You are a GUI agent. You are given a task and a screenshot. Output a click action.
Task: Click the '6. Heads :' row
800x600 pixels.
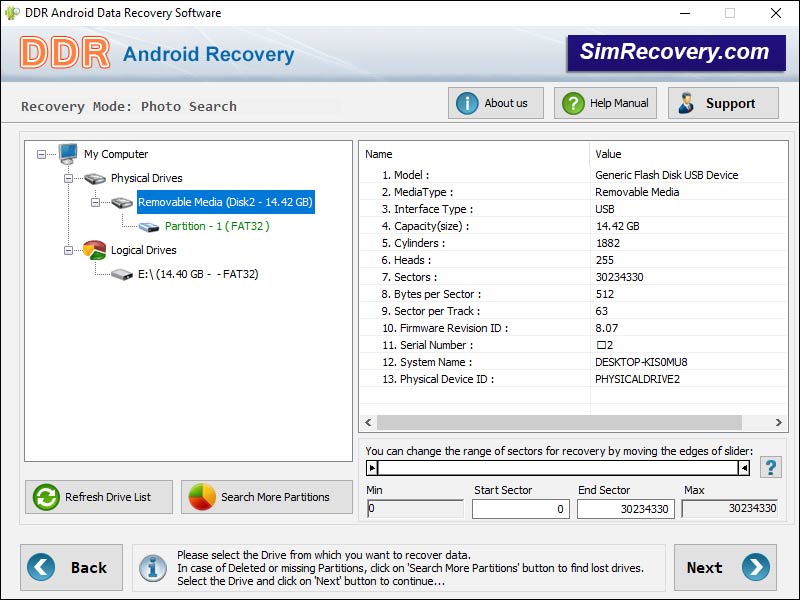pyautogui.click(x=573, y=260)
